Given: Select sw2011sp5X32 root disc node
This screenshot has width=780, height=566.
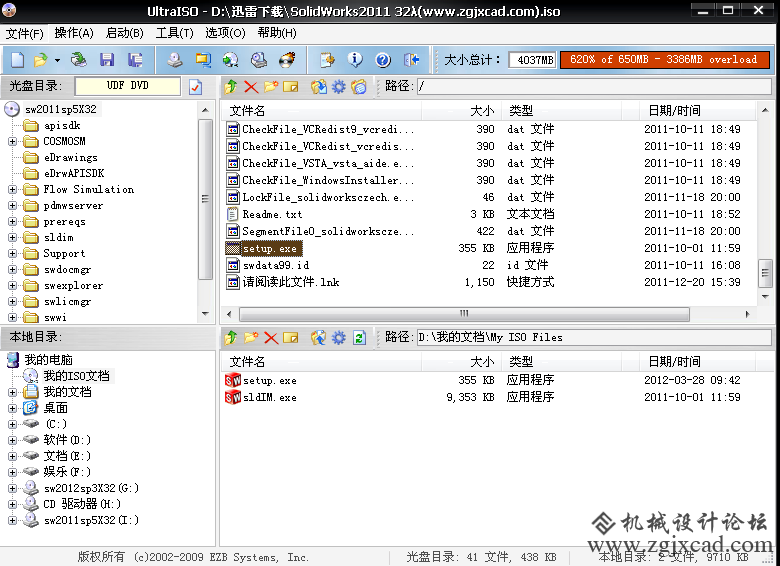Looking at the screenshot, I should [61, 109].
